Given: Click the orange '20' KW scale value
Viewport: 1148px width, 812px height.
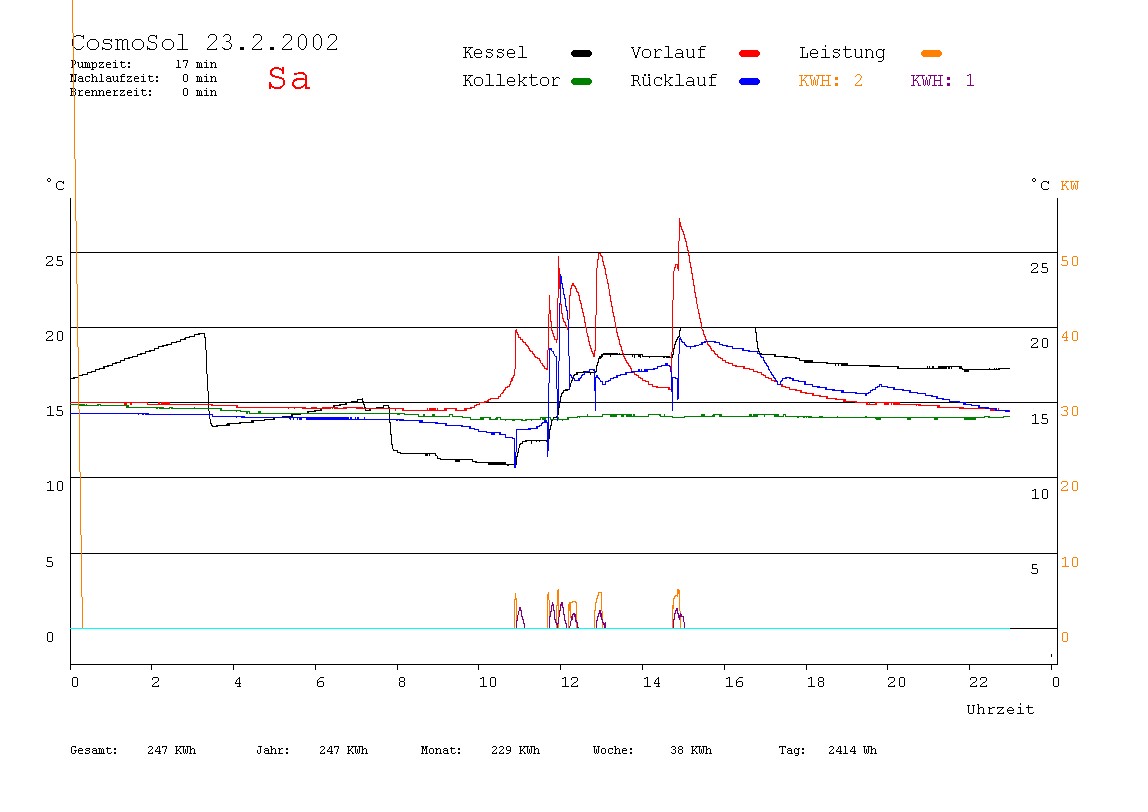Looking at the screenshot, I should pos(1070,486).
